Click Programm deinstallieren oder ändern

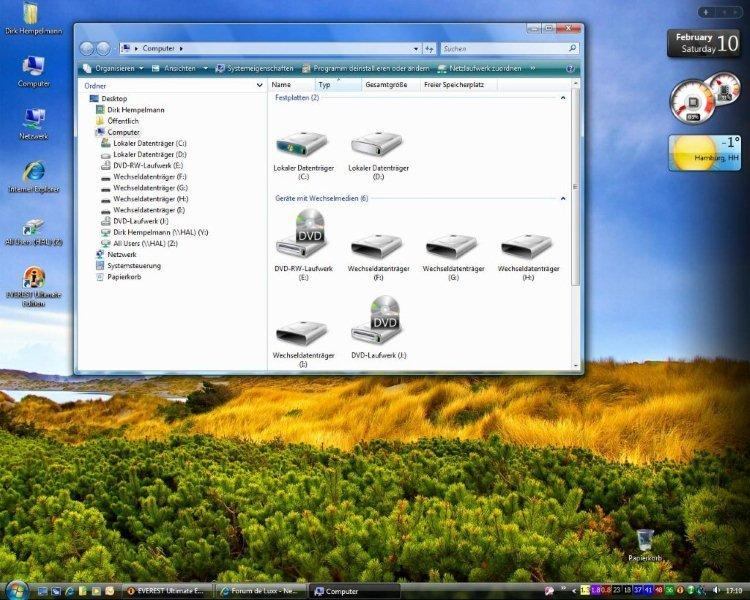(x=365, y=68)
